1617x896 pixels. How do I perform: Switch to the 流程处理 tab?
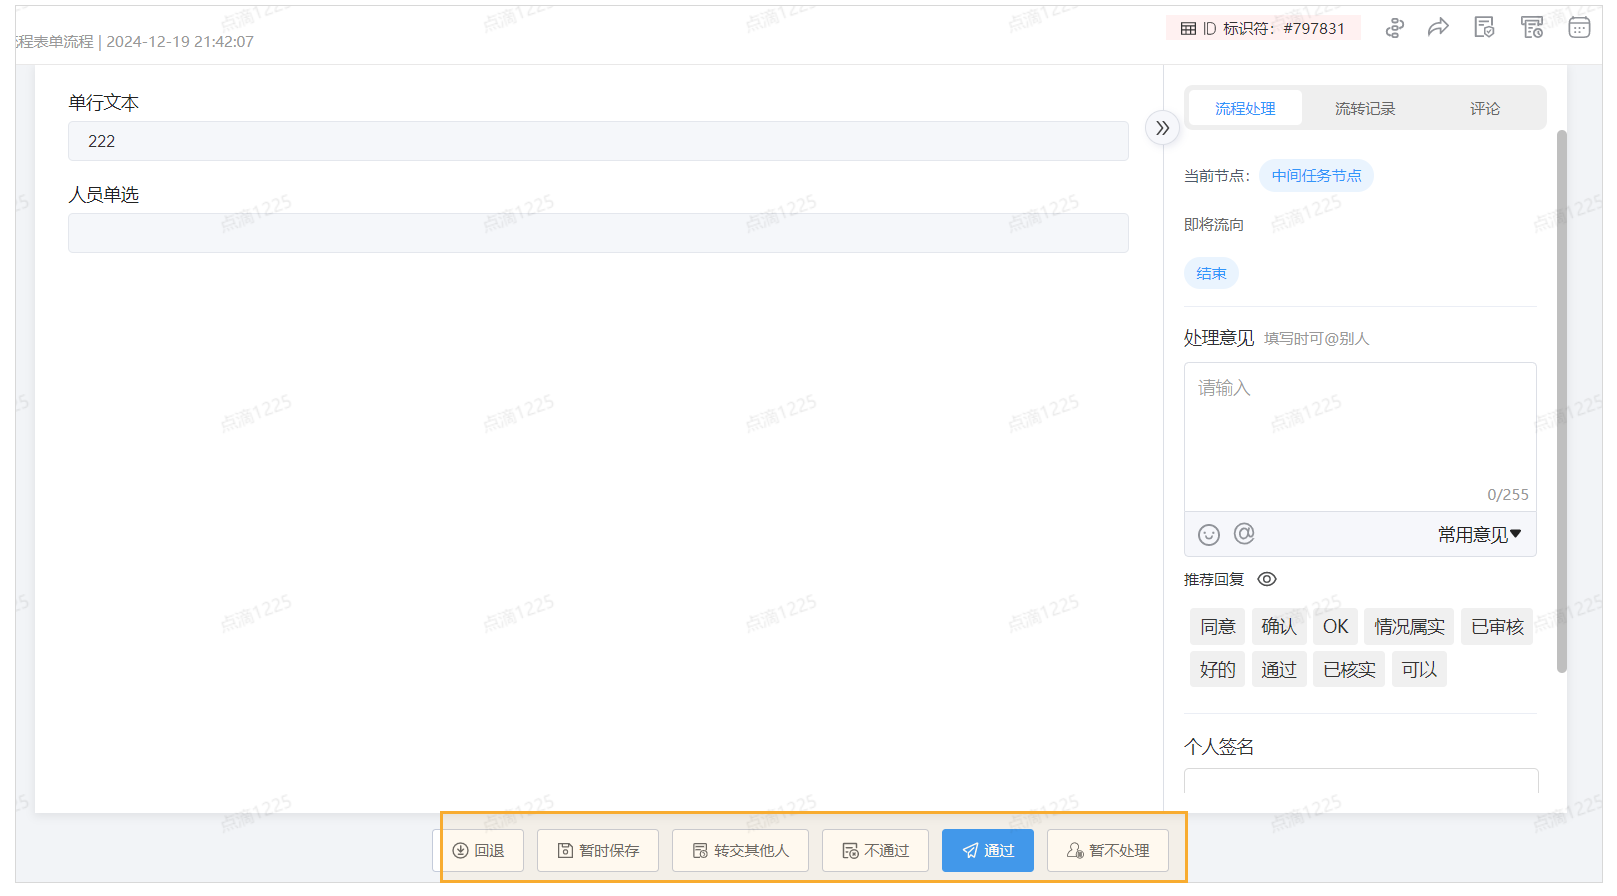tap(1245, 108)
